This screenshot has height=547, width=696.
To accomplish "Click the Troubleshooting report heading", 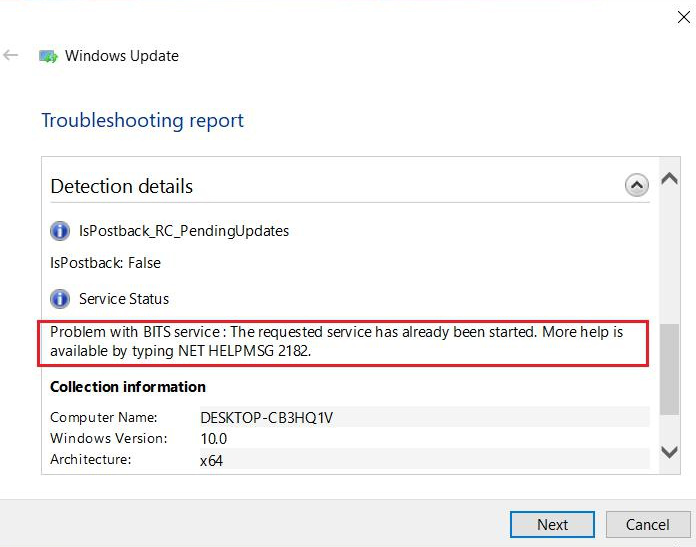I will tap(142, 121).
